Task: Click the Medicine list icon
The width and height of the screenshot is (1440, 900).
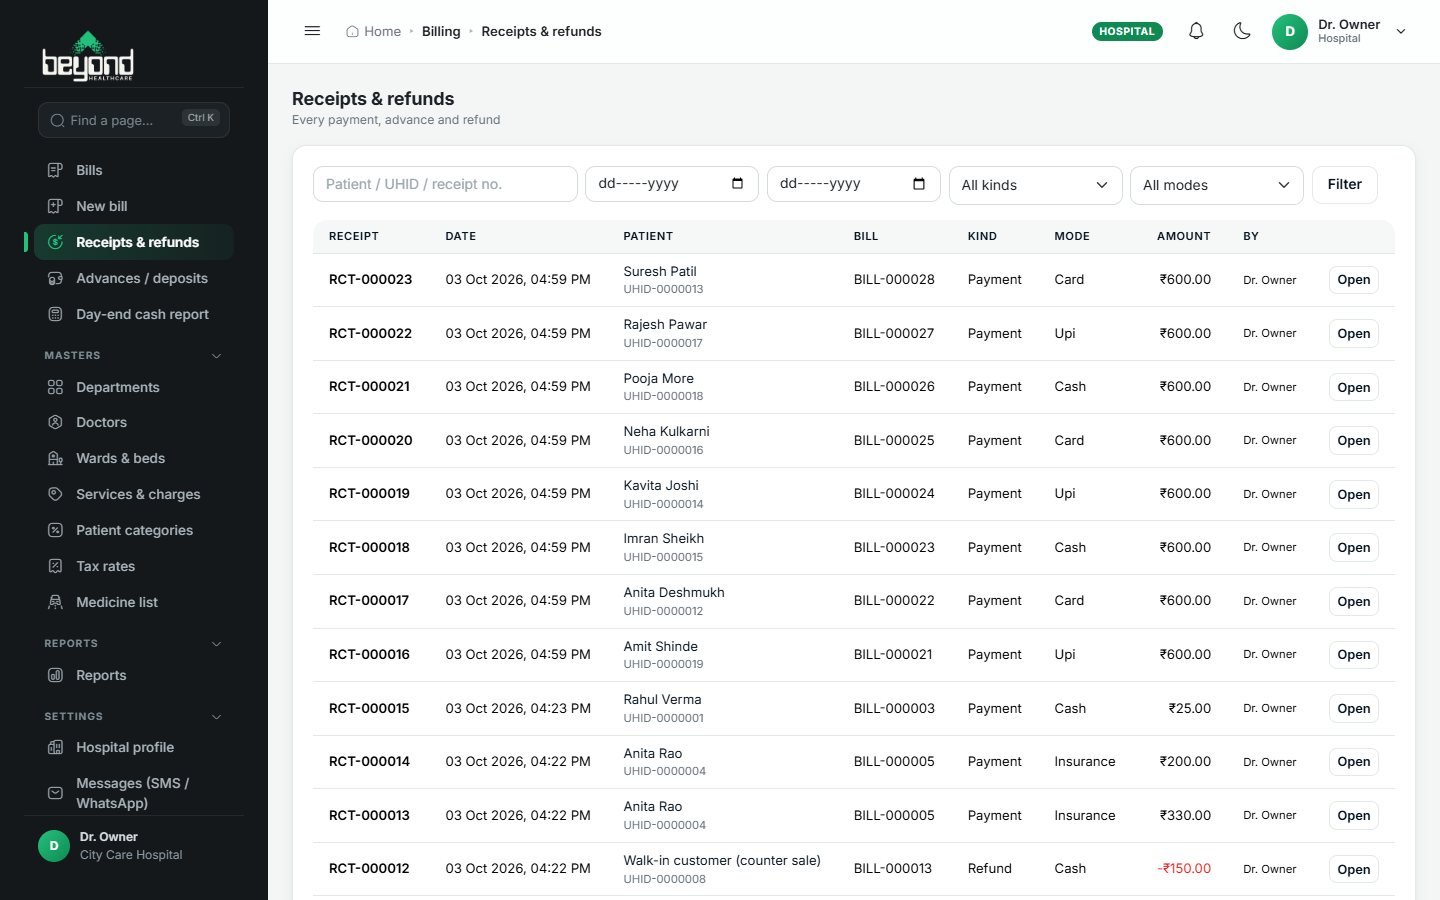Action: point(56,602)
